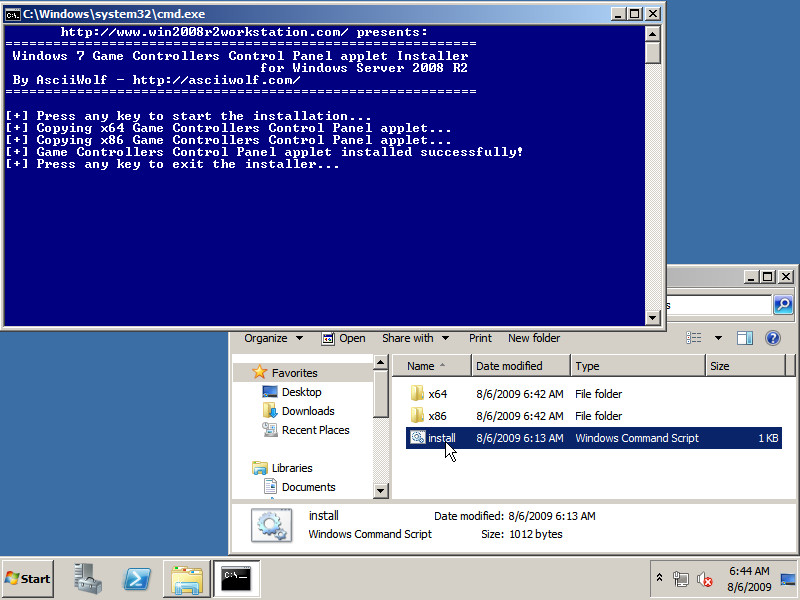Viewport: 800px width, 600px height.
Task: Click the cmd window scrollbar thumb
Action: click(653, 53)
